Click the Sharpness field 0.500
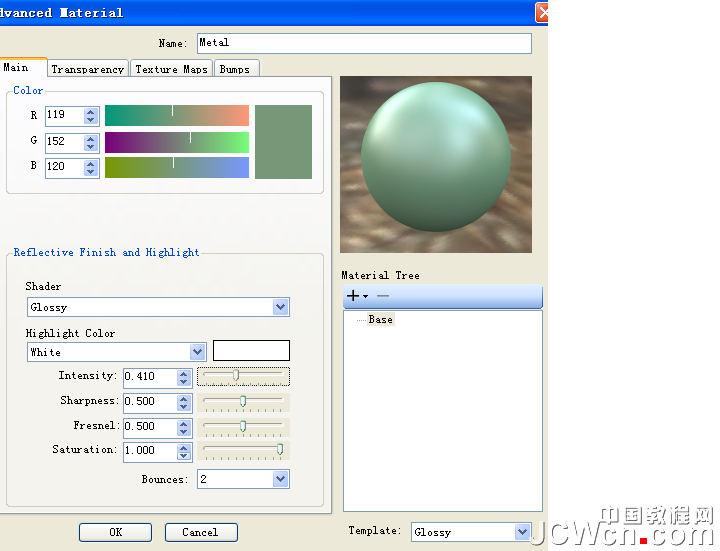 151,403
